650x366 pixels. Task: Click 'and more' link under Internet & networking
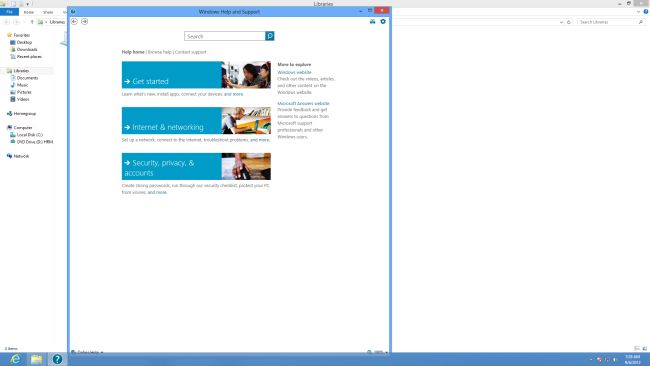(260, 140)
